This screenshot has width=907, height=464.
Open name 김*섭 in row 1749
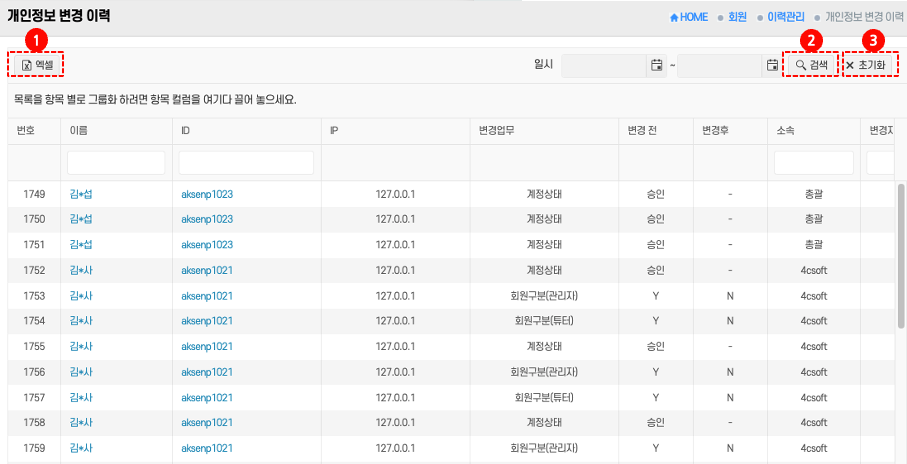(x=81, y=193)
